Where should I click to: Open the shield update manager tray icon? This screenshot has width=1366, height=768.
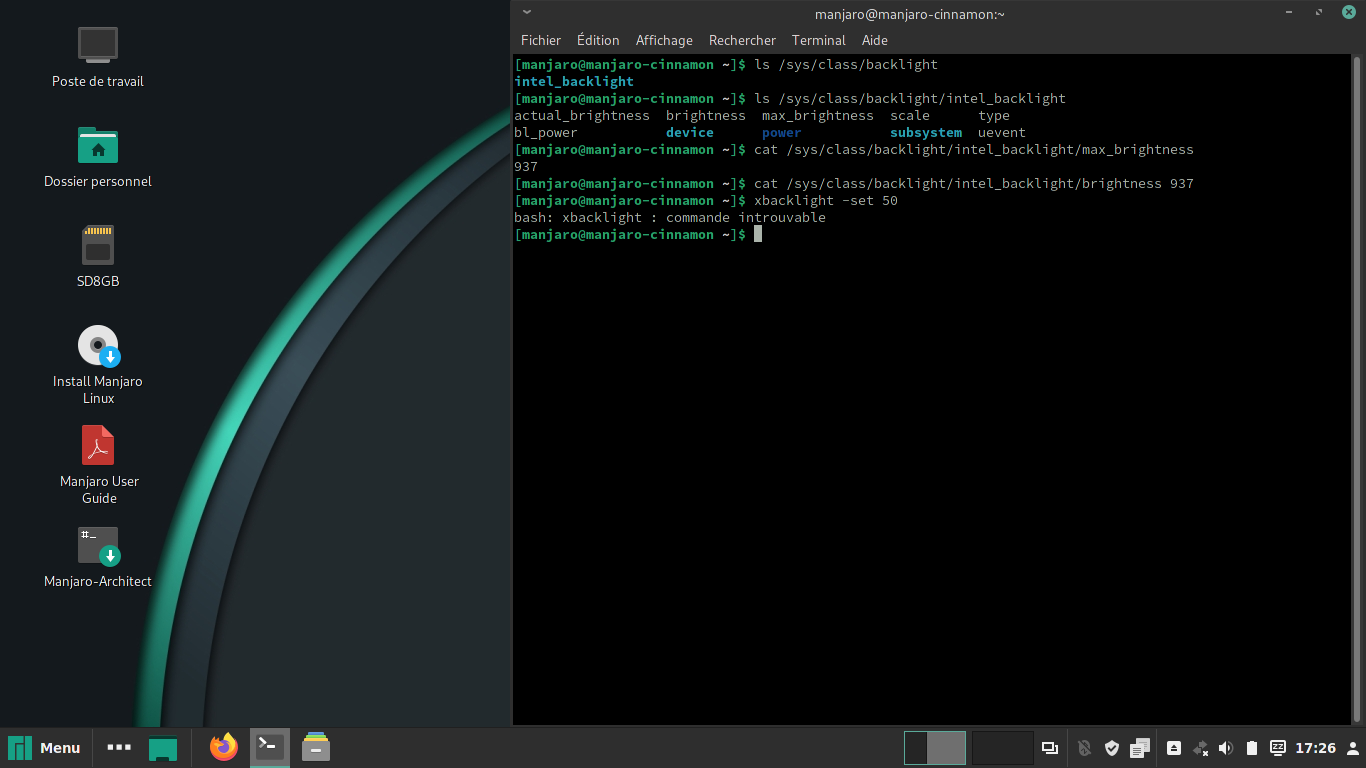[1112, 748]
